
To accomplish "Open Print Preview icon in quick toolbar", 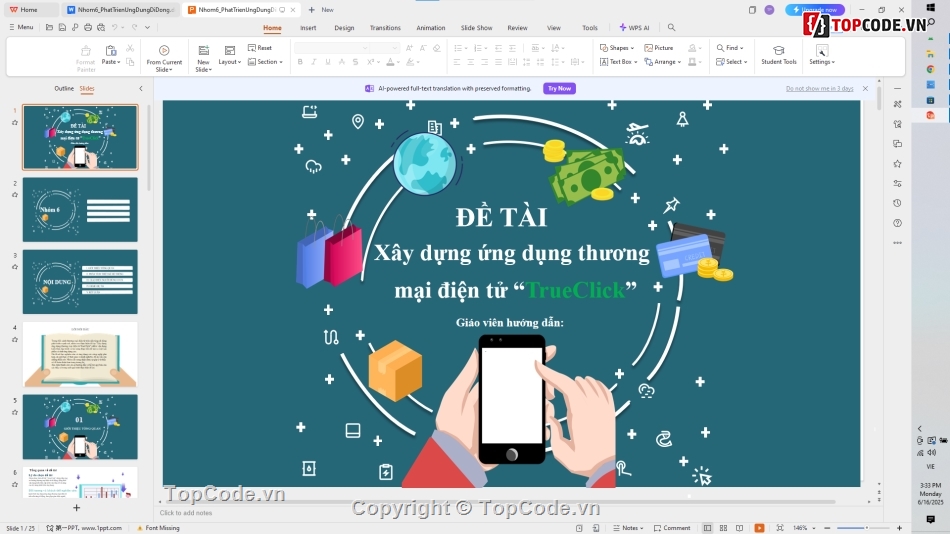I will point(101,27).
